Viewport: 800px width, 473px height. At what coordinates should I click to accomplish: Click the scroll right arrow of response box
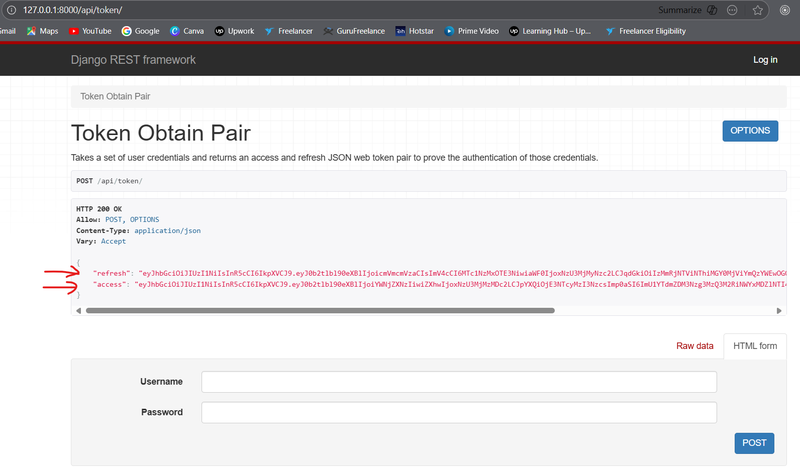coord(779,311)
